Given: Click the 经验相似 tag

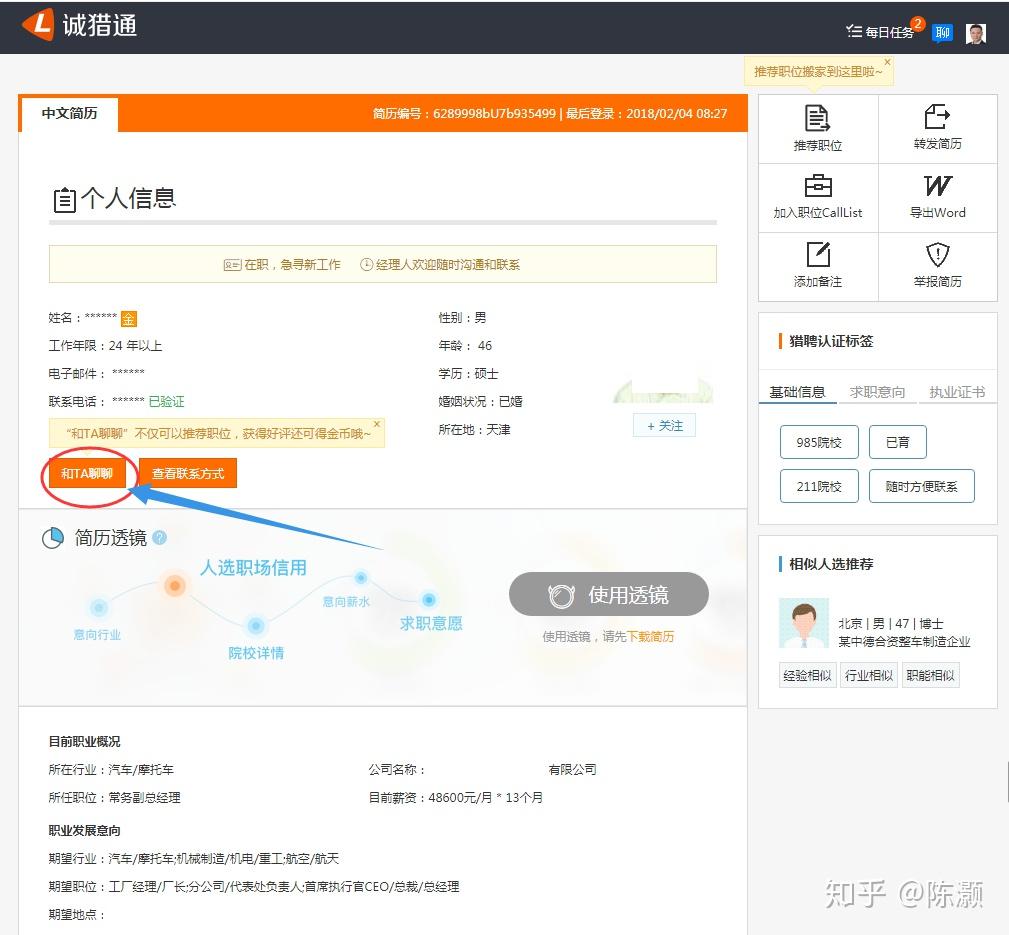Looking at the screenshot, I should (807, 675).
